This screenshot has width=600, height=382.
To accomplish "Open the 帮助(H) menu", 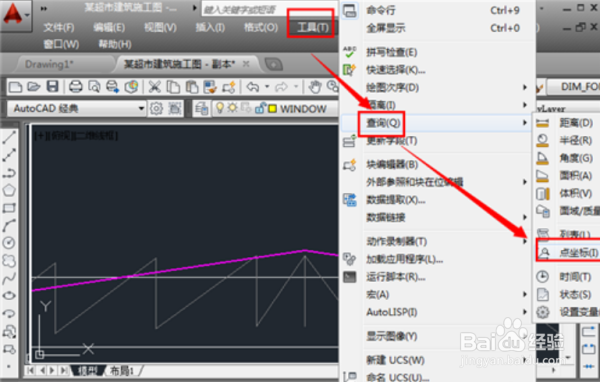I will coord(115,44).
